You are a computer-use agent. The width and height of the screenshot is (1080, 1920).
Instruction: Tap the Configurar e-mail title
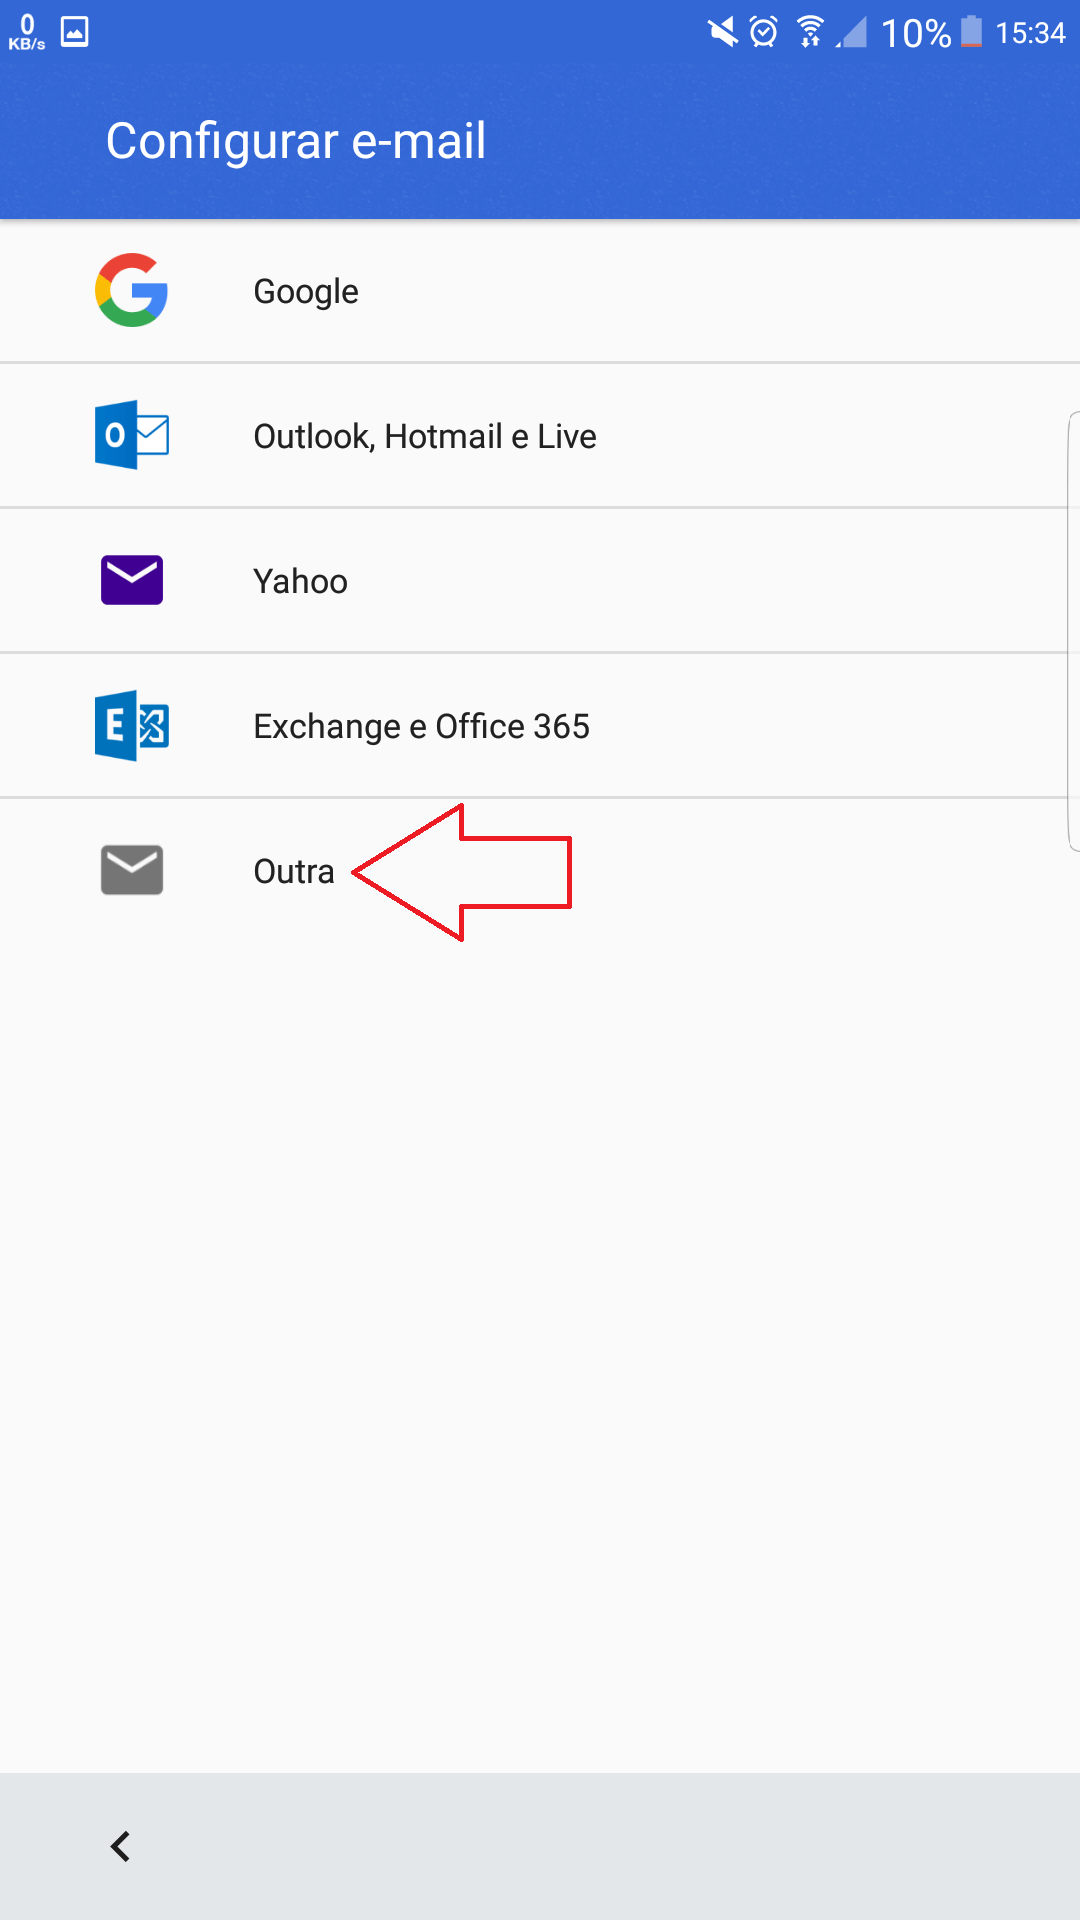click(296, 141)
